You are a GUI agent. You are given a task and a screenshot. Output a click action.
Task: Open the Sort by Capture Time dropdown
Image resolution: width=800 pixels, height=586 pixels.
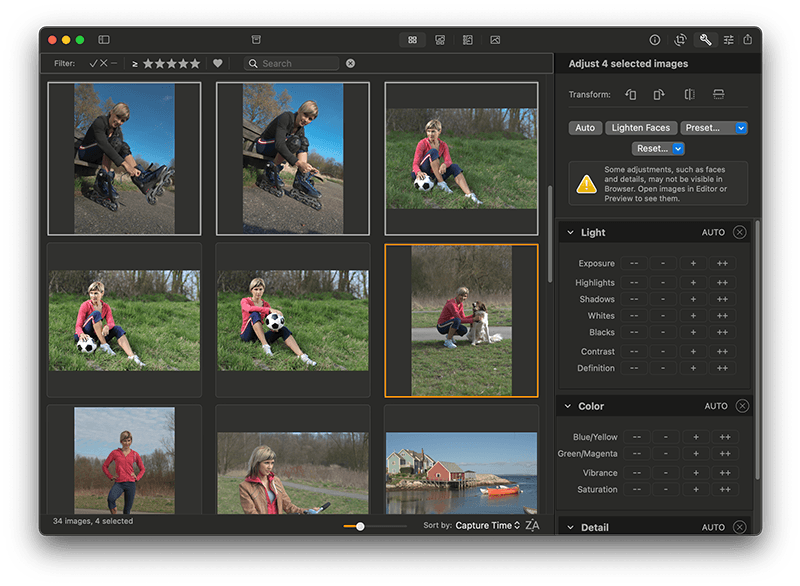point(482,525)
